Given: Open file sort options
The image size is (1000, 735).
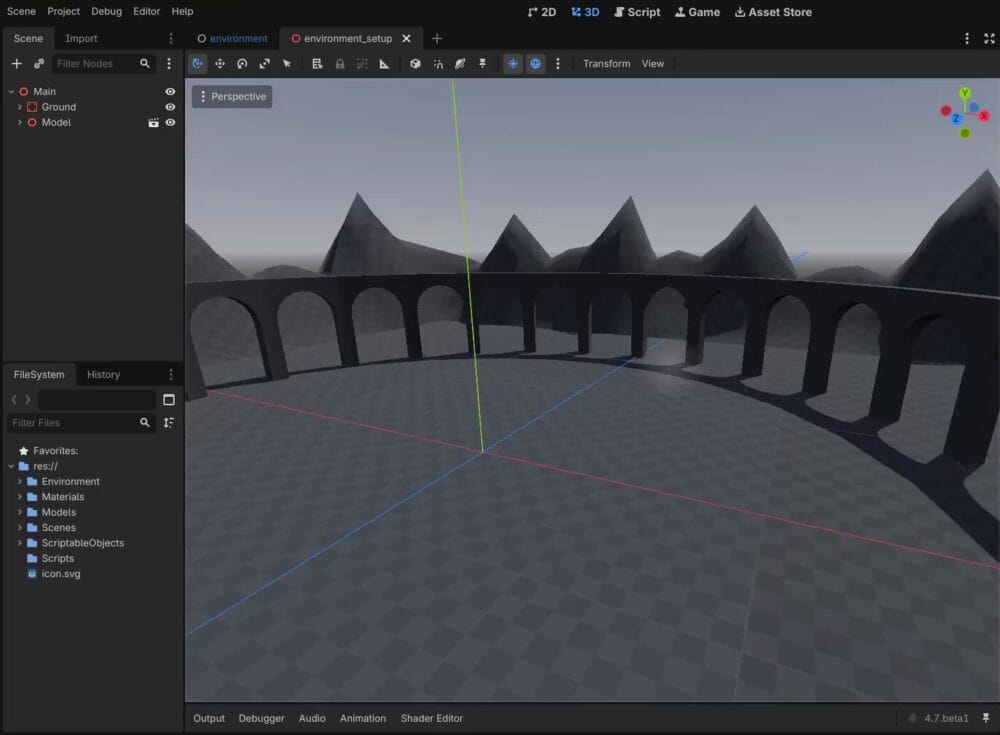Looking at the screenshot, I should pyautogui.click(x=169, y=423).
